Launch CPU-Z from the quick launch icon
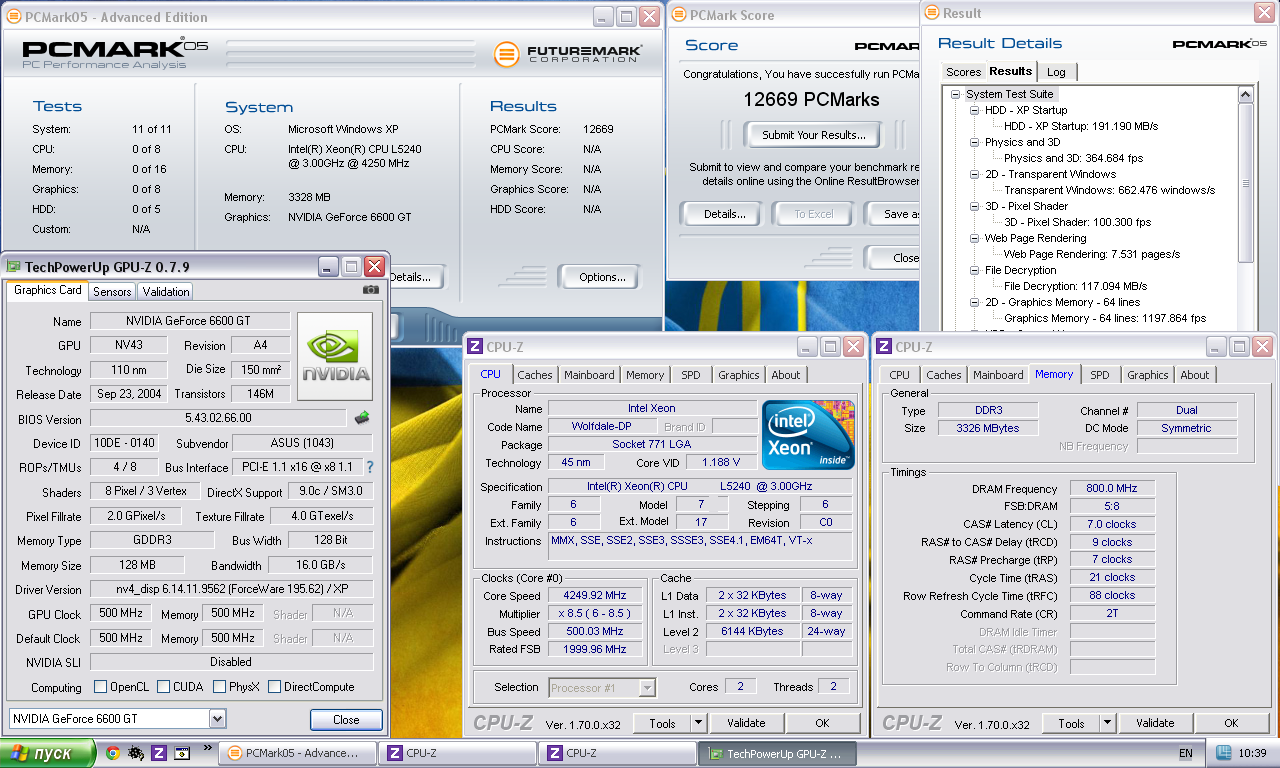Image resolution: width=1280 pixels, height=768 pixels. [159, 753]
